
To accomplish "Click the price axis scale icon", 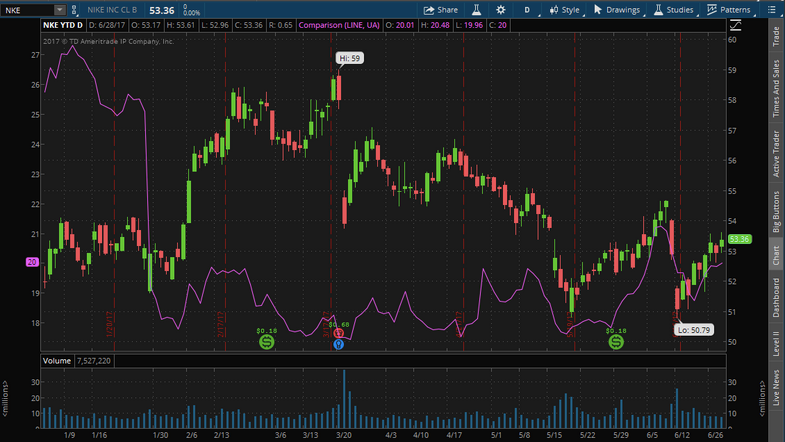I will 735,25.
